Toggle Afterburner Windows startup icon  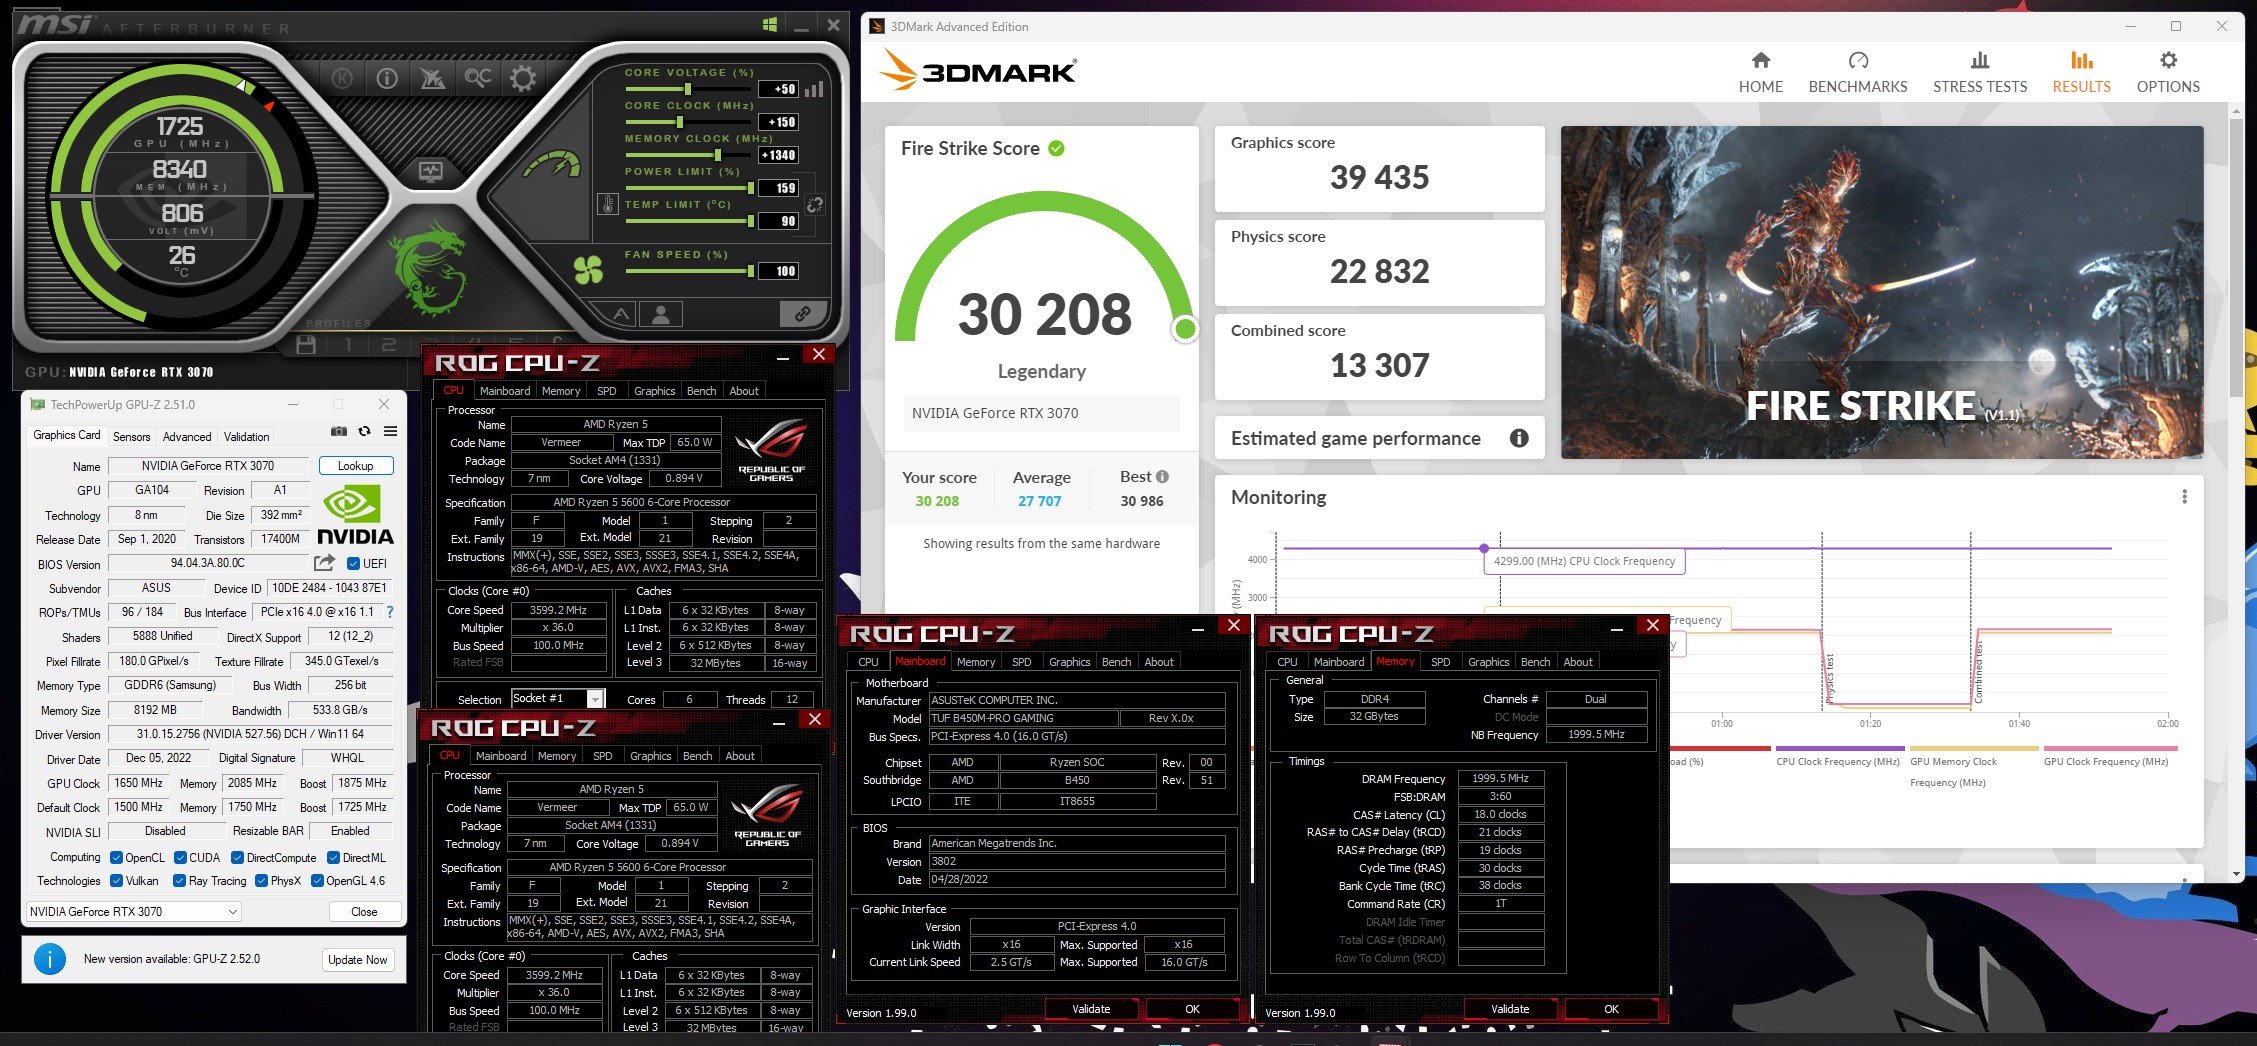point(770,25)
